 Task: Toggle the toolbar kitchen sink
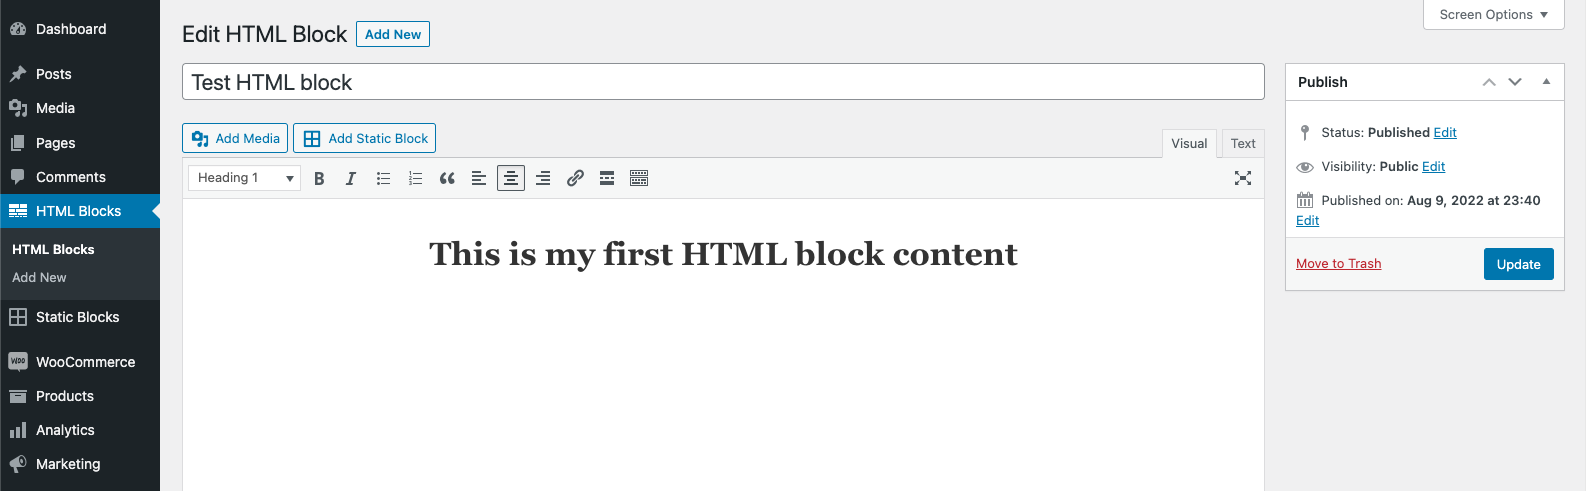tap(639, 178)
